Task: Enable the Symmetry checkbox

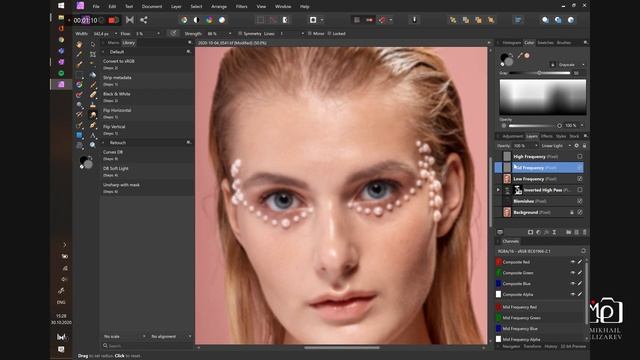Action: point(240,33)
